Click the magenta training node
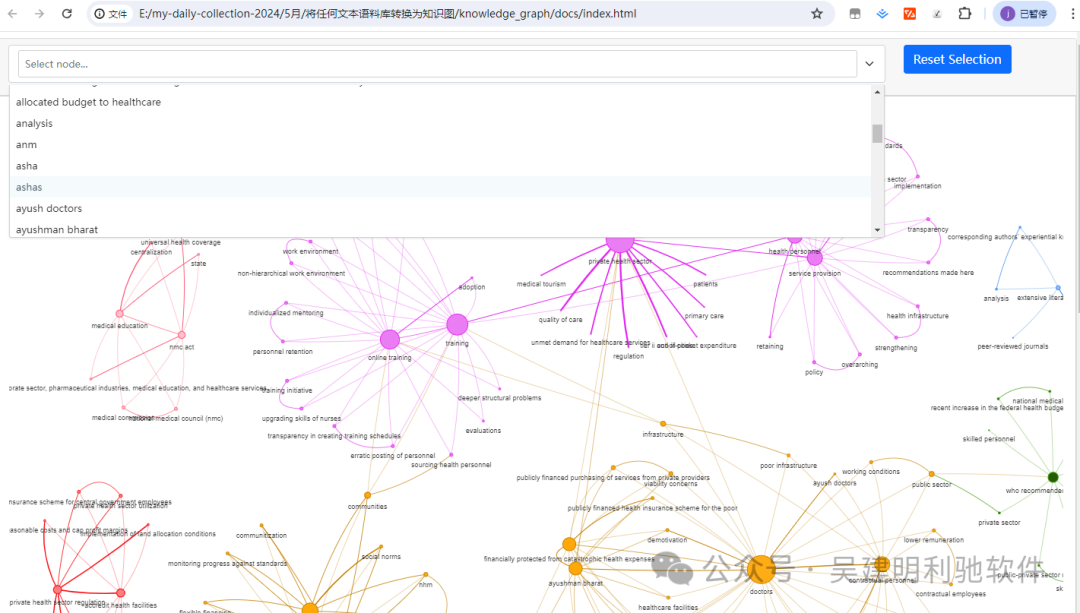The width and height of the screenshot is (1080, 613). 457,324
